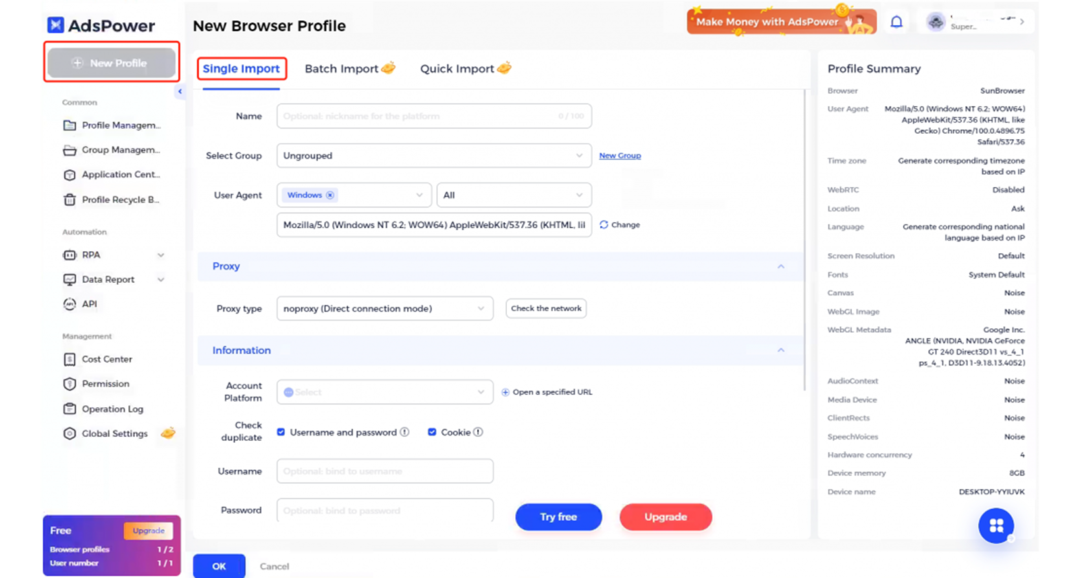Click the Try free button
1080x578 pixels.
(559, 517)
